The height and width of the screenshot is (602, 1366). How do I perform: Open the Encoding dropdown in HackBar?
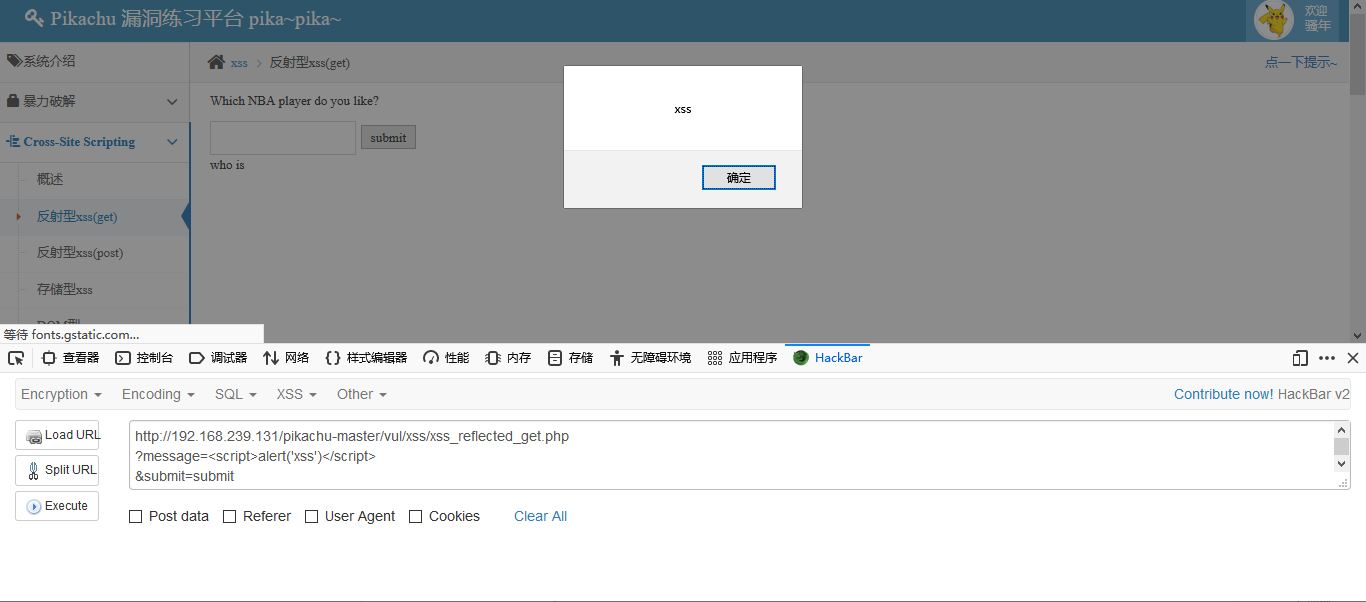pyautogui.click(x=158, y=394)
